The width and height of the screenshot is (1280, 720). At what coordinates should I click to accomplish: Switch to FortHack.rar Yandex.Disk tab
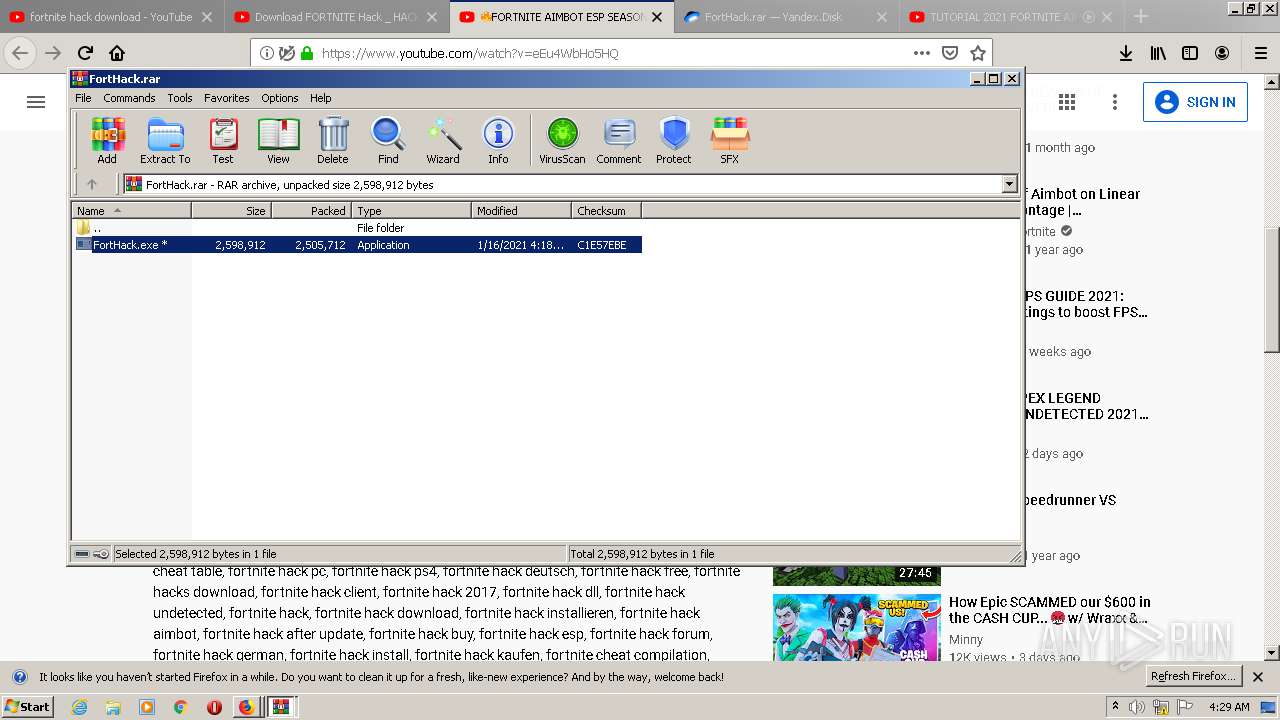[786, 17]
